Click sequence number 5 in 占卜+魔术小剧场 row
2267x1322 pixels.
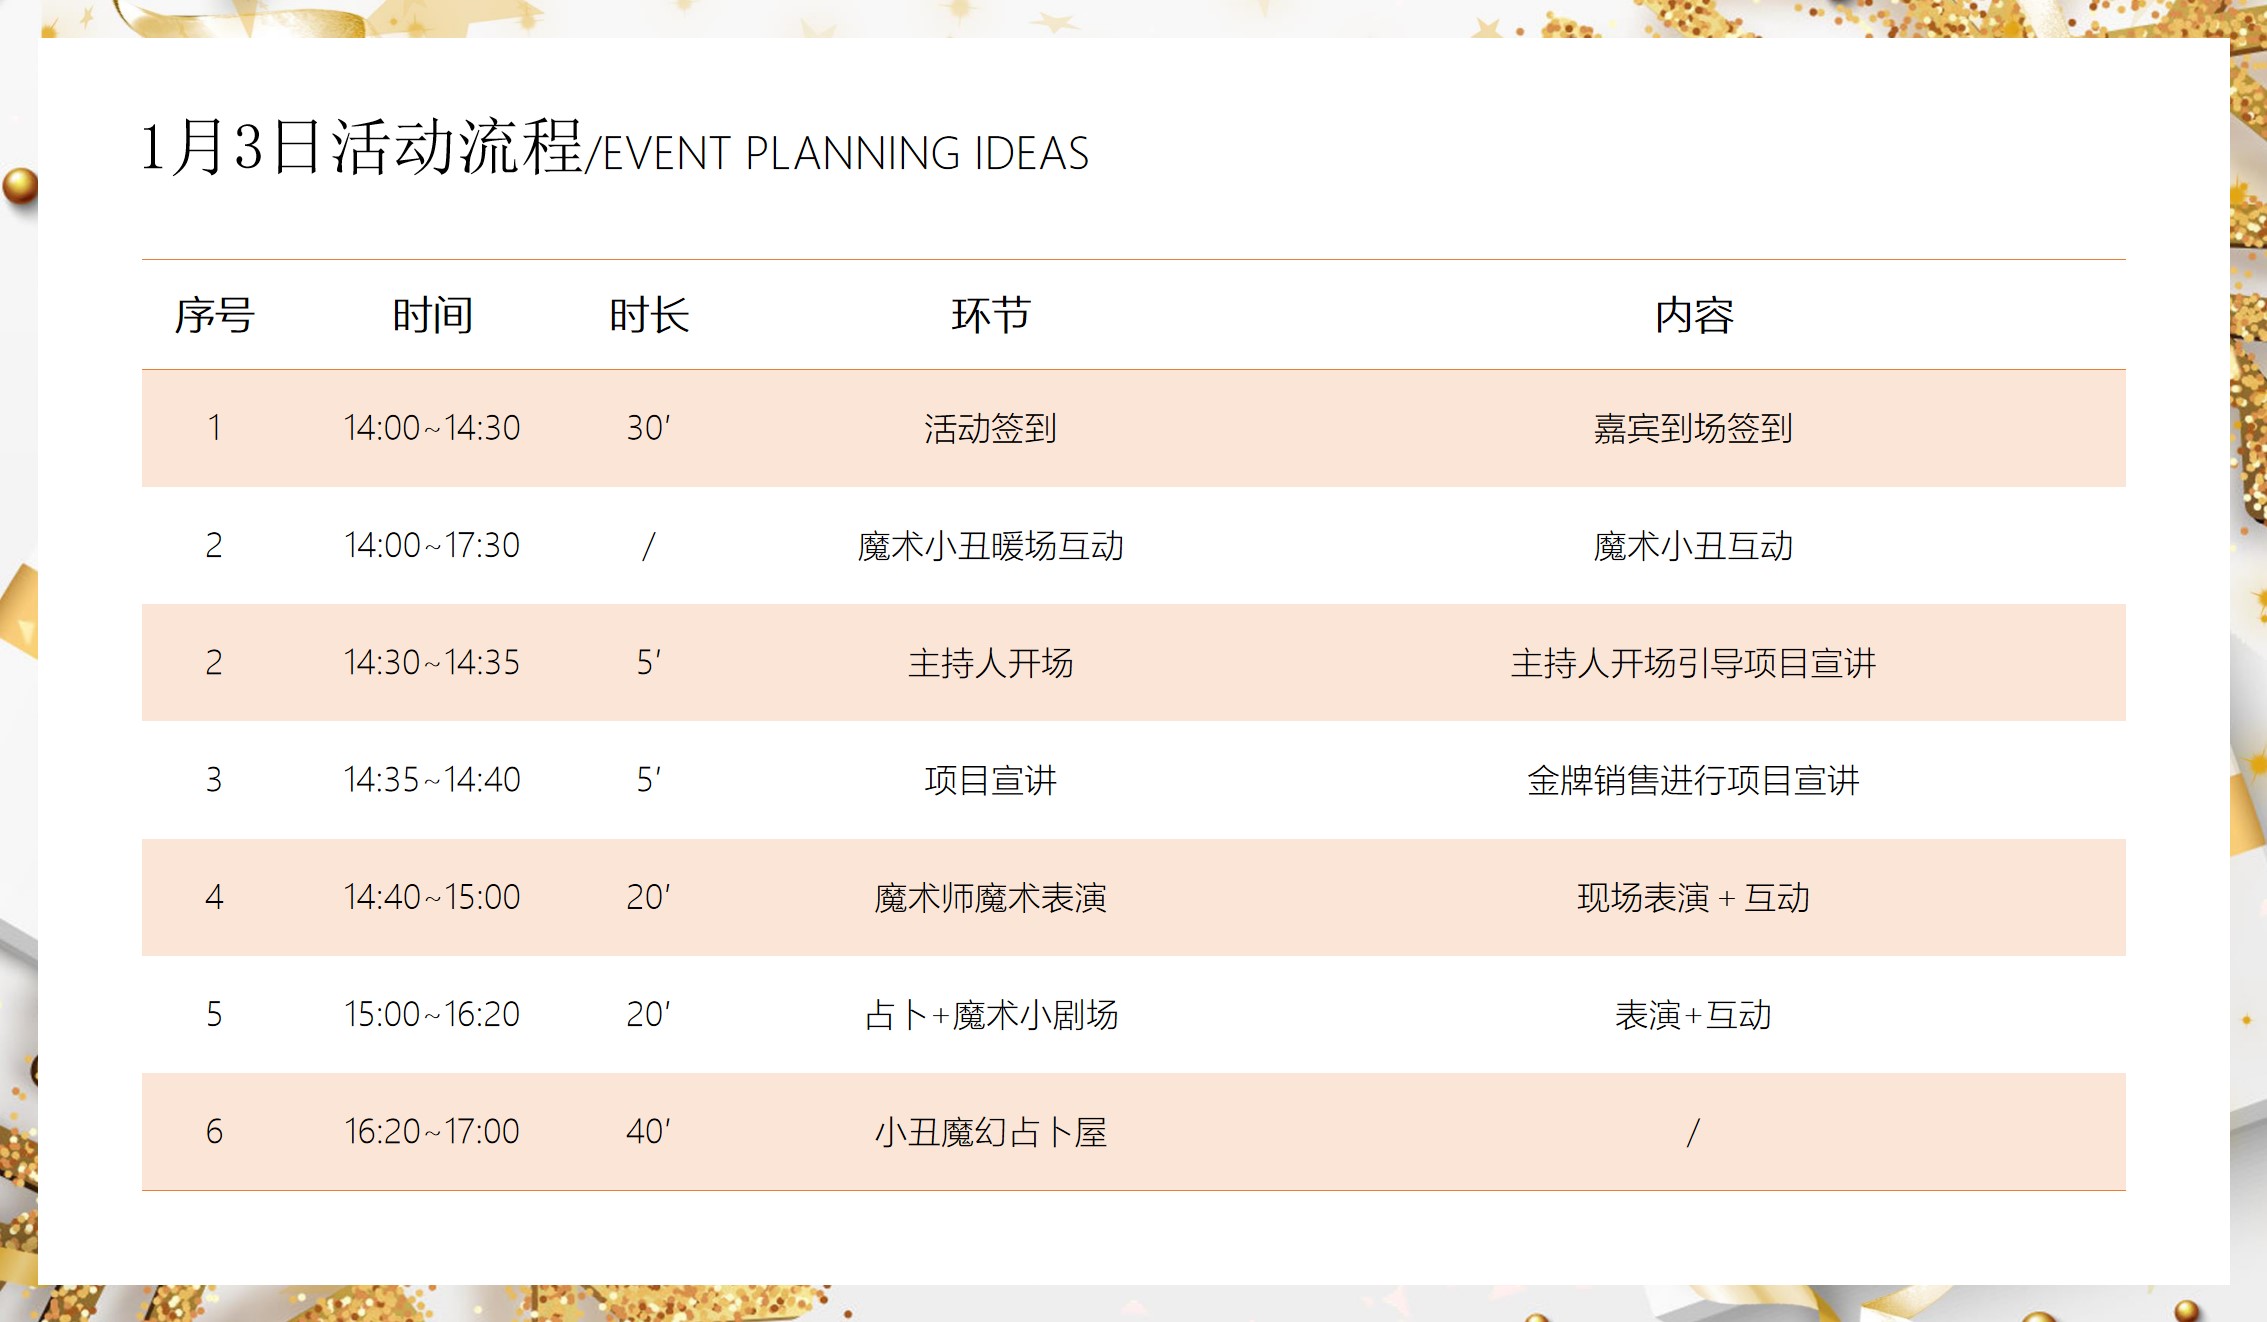pyautogui.click(x=214, y=1014)
